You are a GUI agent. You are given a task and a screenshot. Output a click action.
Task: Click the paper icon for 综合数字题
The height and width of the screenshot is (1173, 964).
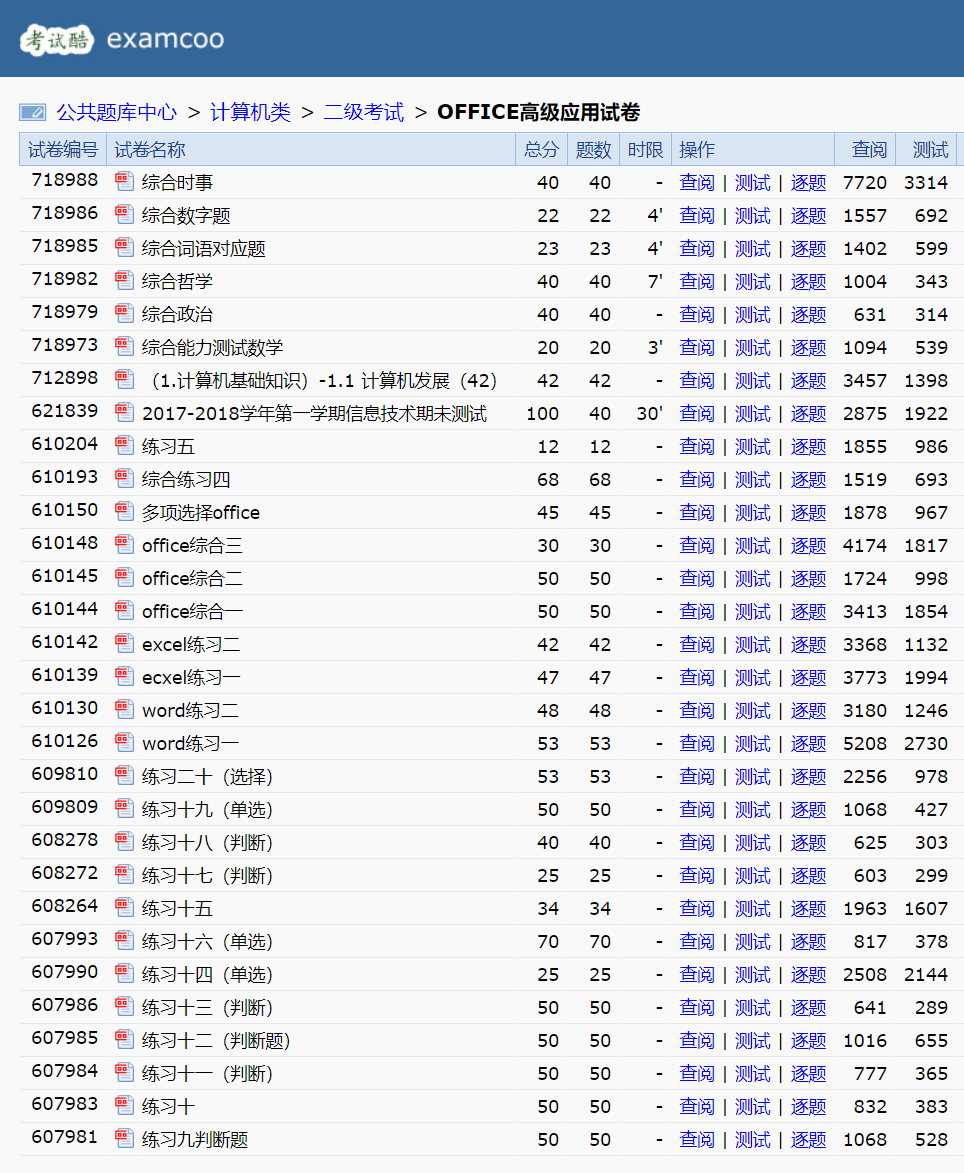(x=124, y=215)
